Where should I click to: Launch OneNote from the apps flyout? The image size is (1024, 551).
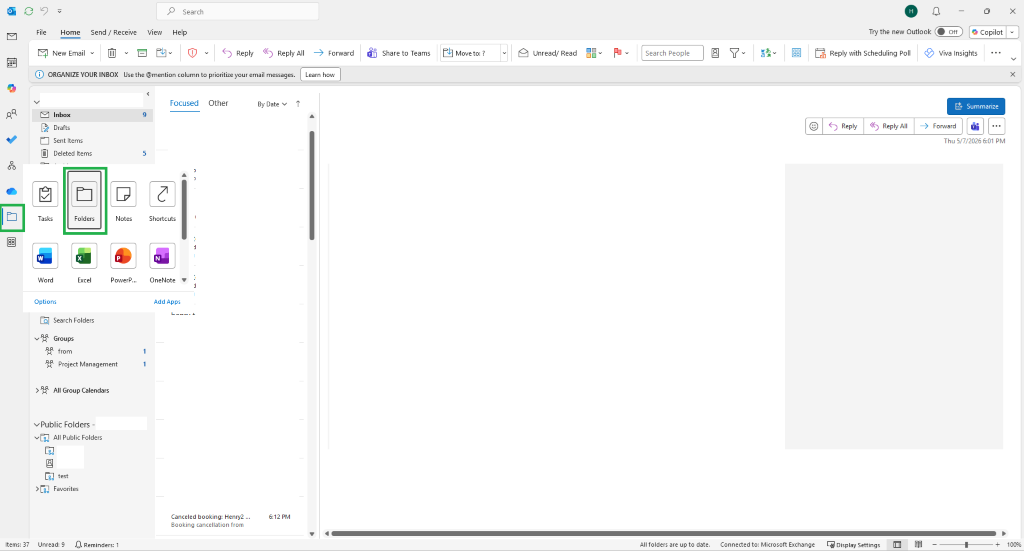pyautogui.click(x=162, y=263)
